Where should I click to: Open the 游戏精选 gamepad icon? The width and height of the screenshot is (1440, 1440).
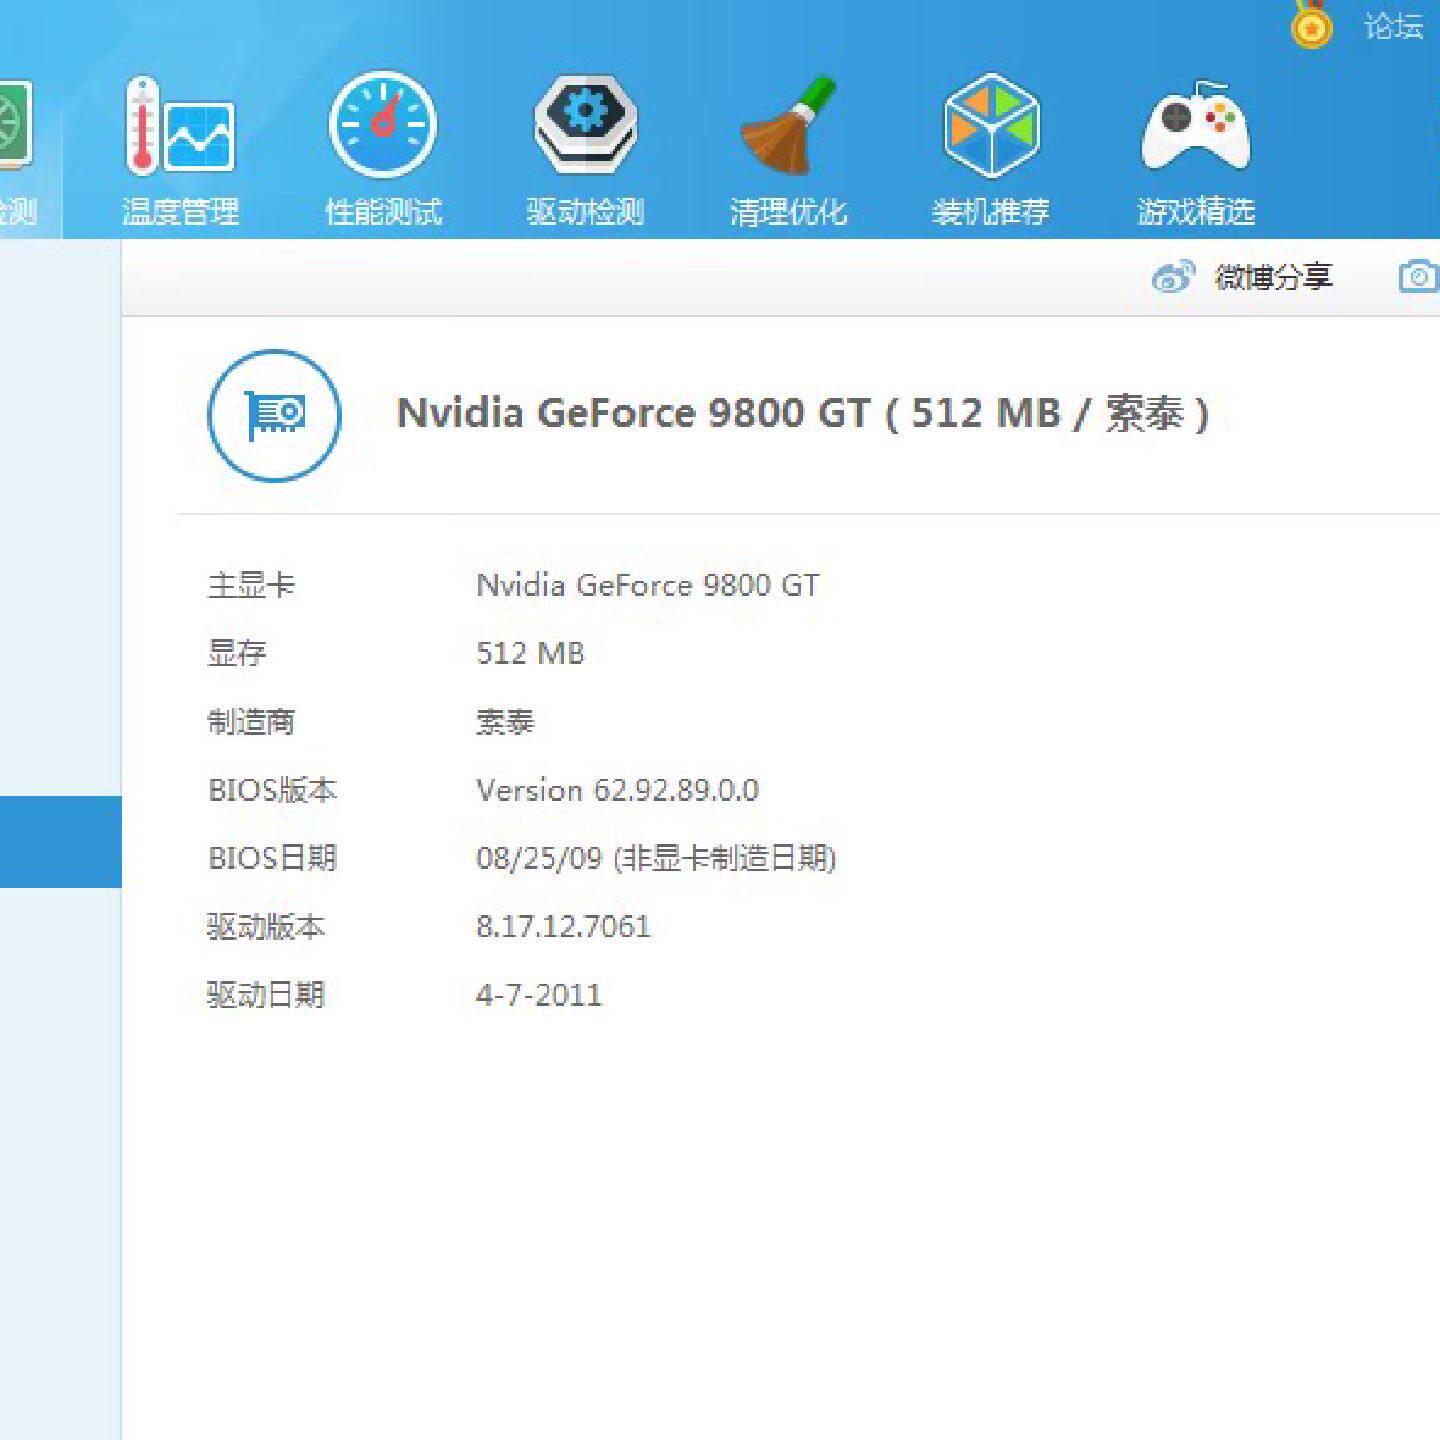(1196, 126)
